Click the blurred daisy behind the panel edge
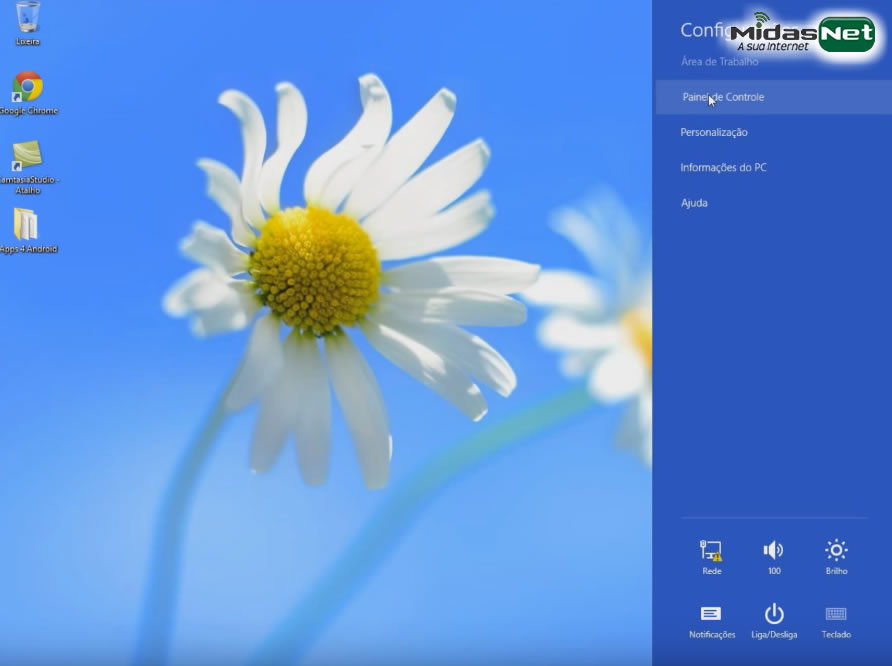Screen dimensions: 892x666 click(x=600, y=320)
